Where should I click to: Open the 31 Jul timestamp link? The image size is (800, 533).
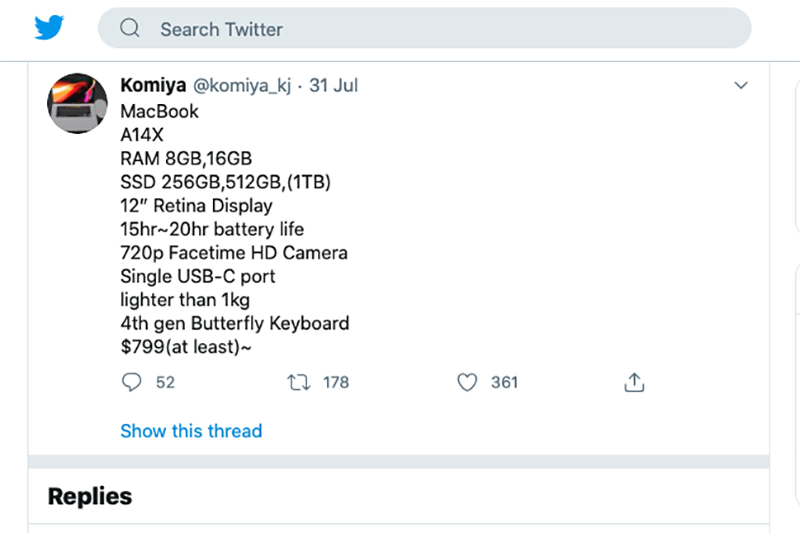pos(333,85)
